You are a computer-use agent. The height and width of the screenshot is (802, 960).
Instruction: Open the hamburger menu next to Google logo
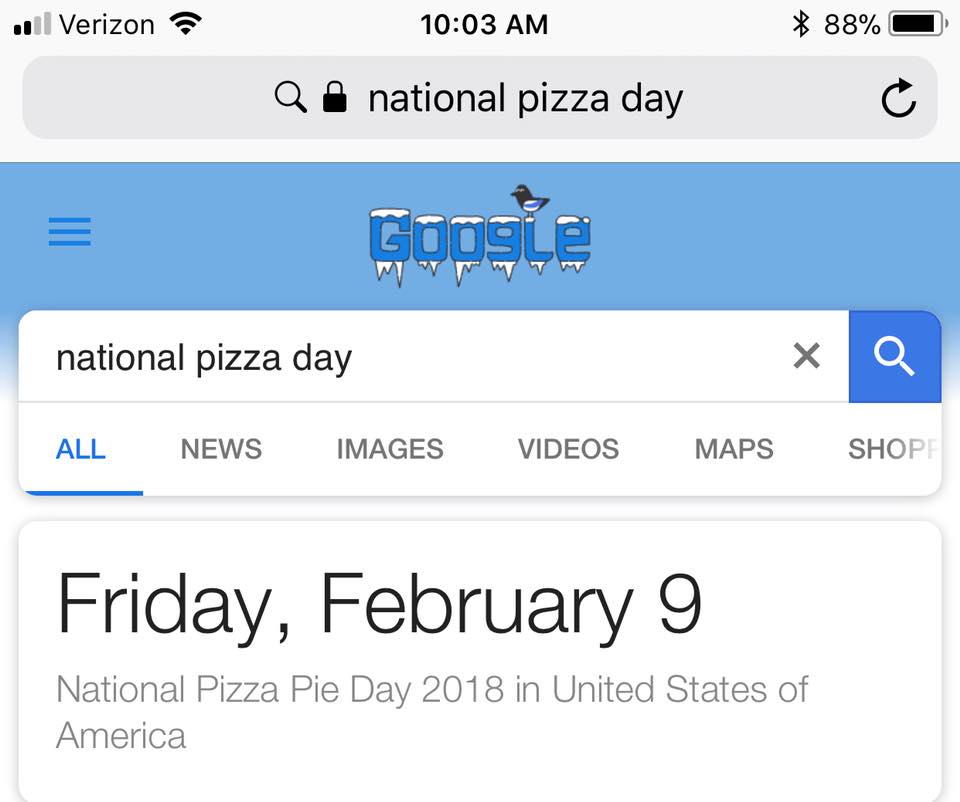[70, 231]
